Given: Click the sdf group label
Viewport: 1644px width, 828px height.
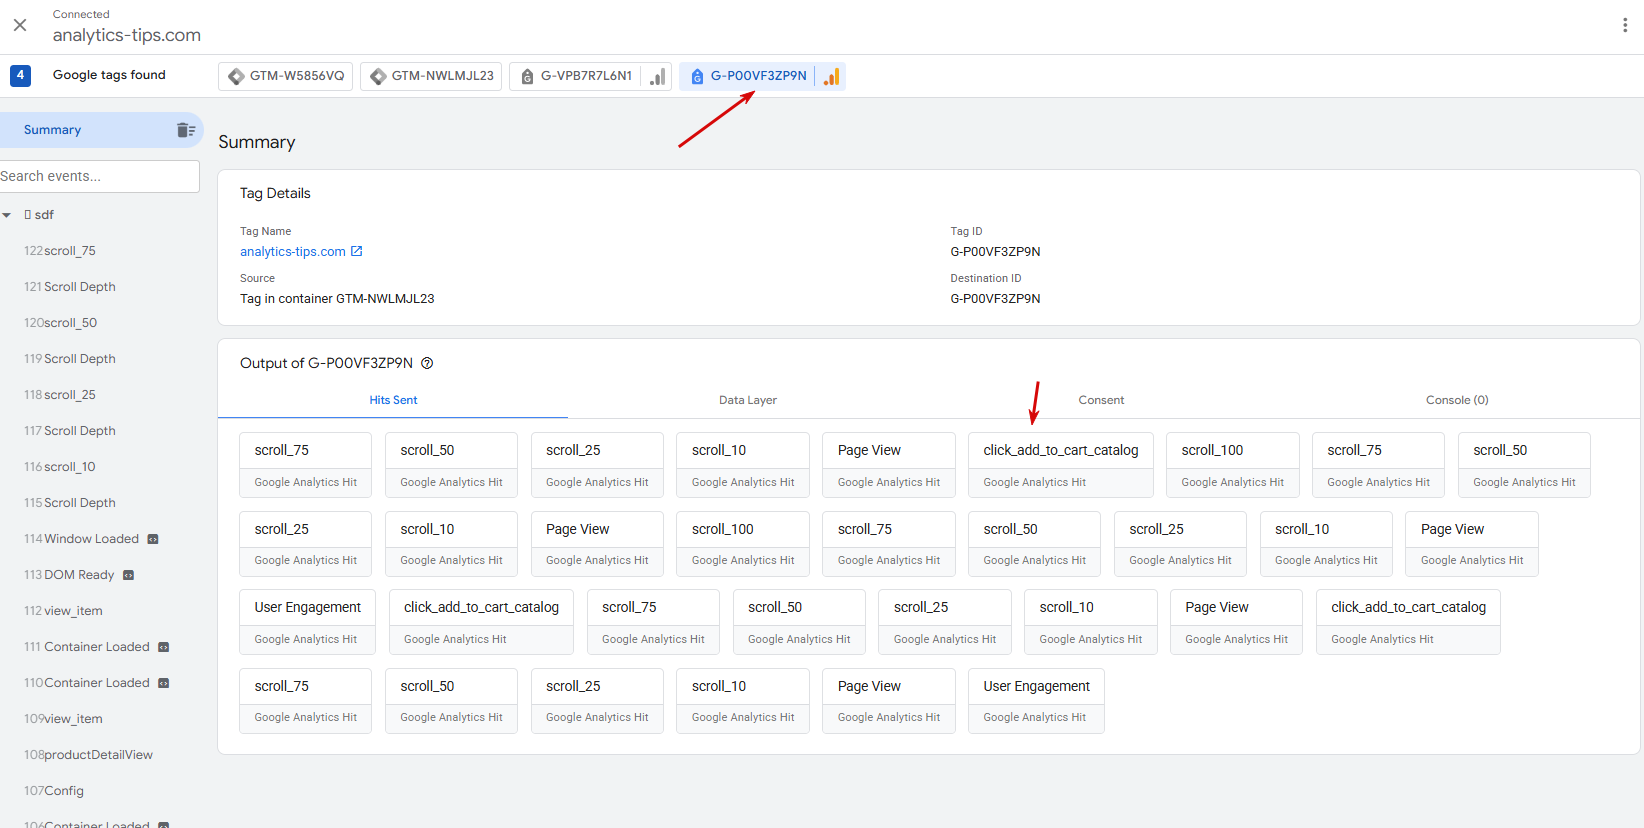Looking at the screenshot, I should point(39,215).
